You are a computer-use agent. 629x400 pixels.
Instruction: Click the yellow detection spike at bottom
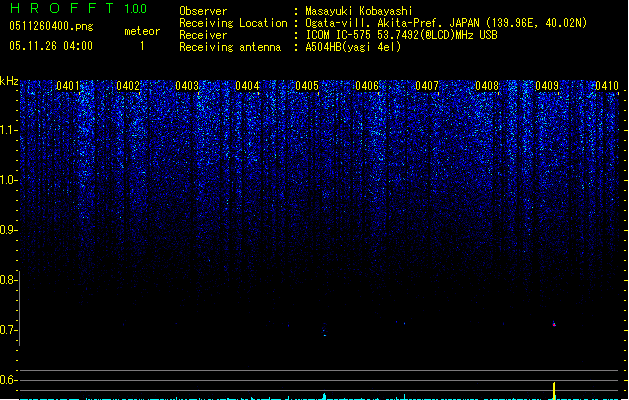tap(554, 391)
